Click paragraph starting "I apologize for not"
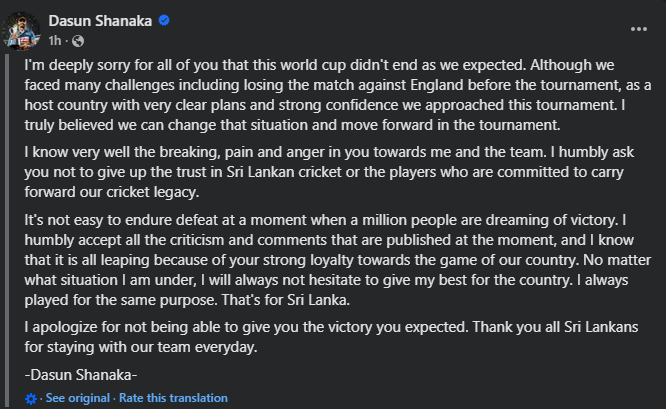 click(331, 337)
